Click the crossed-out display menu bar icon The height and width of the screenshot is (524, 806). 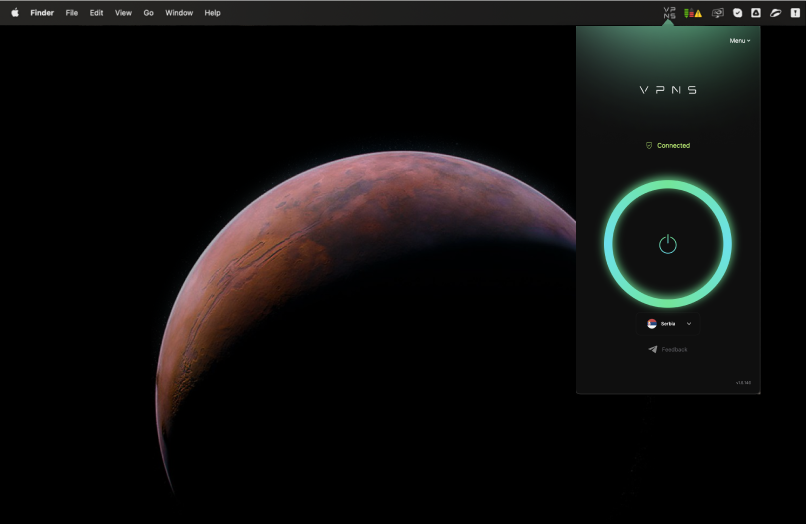[717, 13]
